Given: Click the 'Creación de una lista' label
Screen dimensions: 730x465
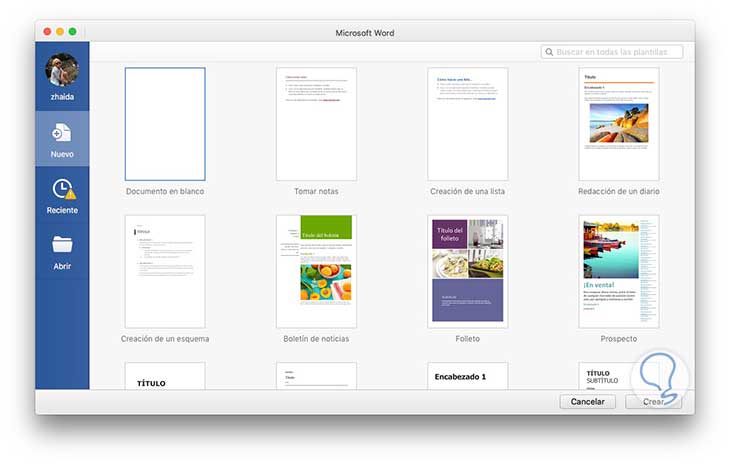Looking at the screenshot, I should [467, 191].
